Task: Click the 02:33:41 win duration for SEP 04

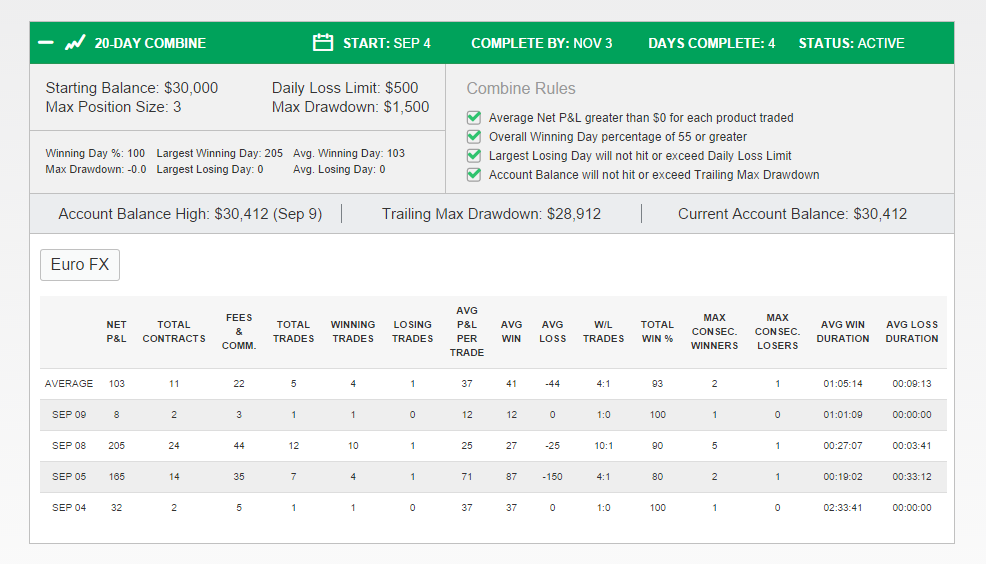Action: click(x=843, y=507)
